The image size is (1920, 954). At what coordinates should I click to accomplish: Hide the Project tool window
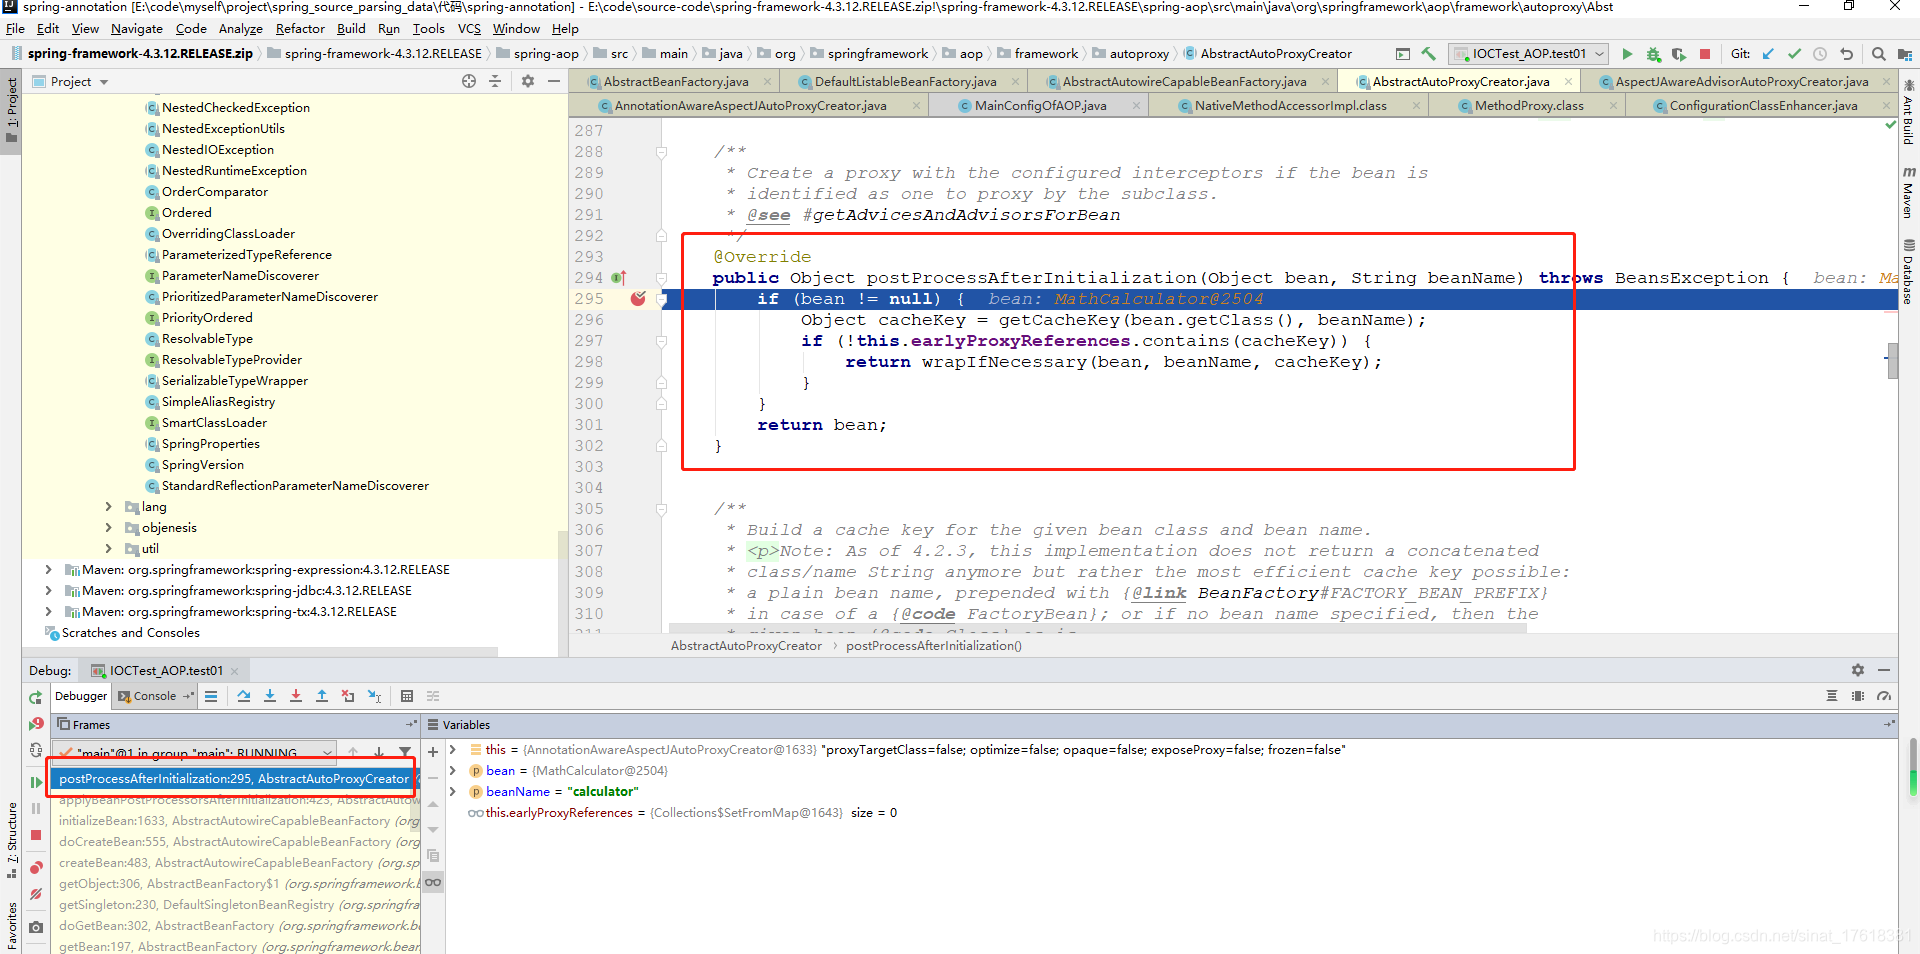(554, 81)
